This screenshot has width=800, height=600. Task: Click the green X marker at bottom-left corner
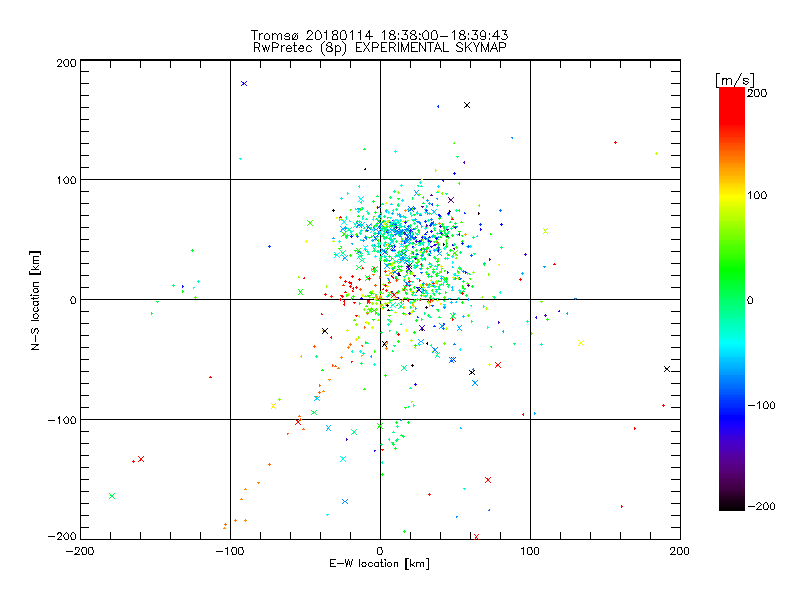pyautogui.click(x=112, y=496)
